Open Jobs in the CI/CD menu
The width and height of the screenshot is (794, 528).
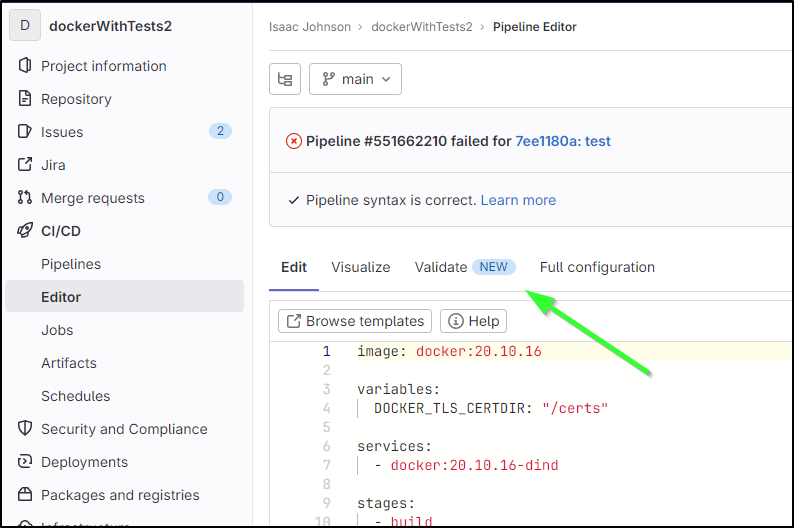(x=57, y=330)
